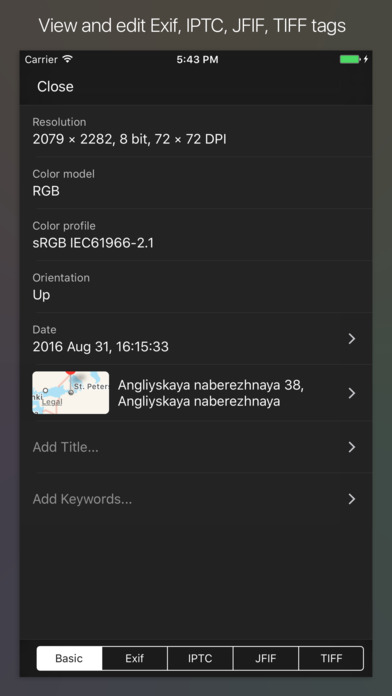Switch to the JFIF tab
Screen dimensions: 392x696
[x=265, y=658]
